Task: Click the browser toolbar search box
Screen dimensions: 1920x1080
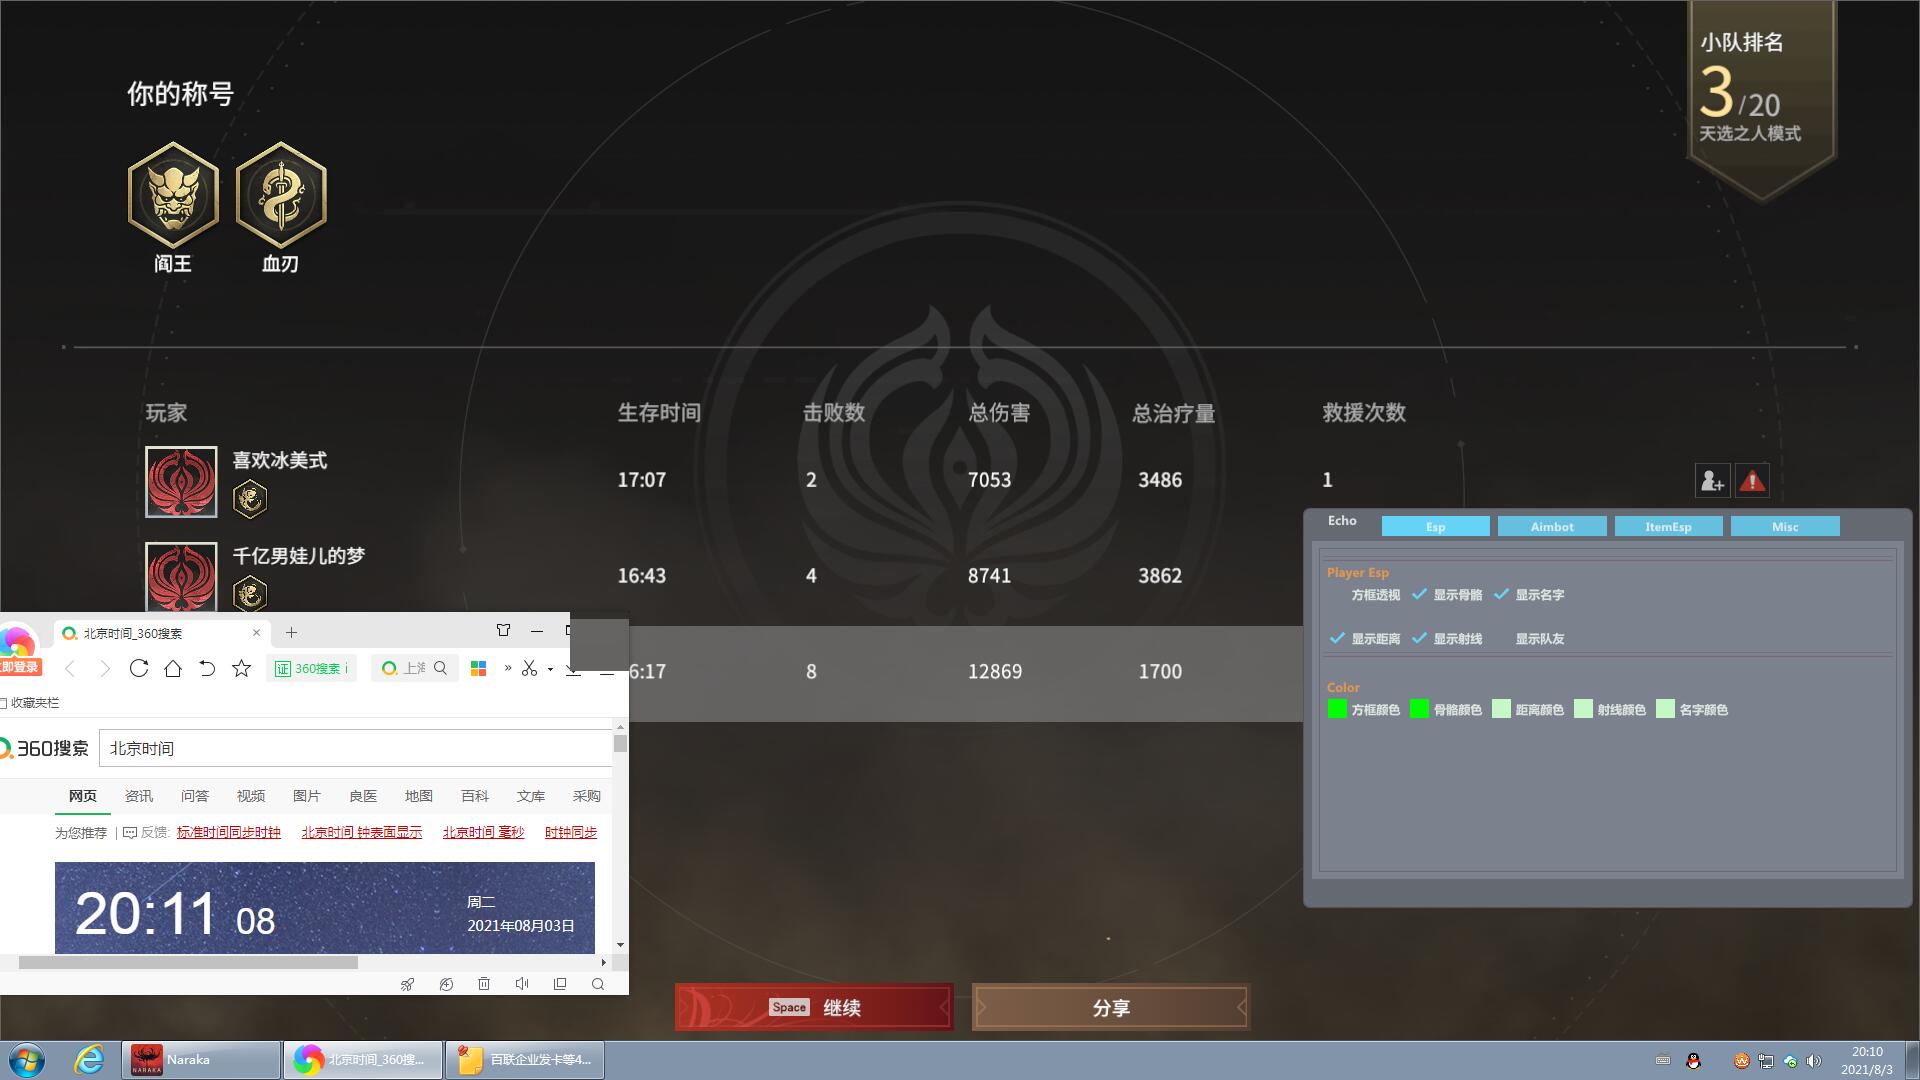Action: coord(414,668)
